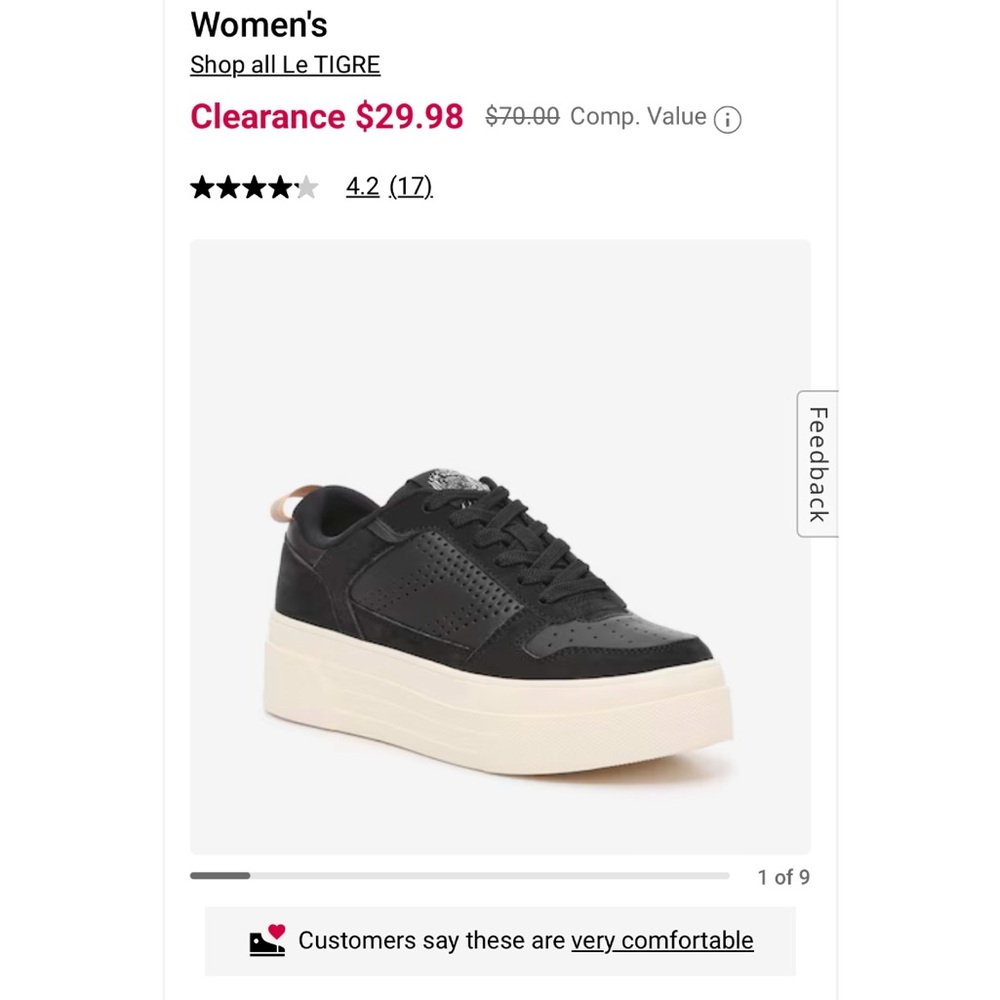This screenshot has width=1000, height=1000.
Task: Click the fourth rating star
Action: coord(278,186)
